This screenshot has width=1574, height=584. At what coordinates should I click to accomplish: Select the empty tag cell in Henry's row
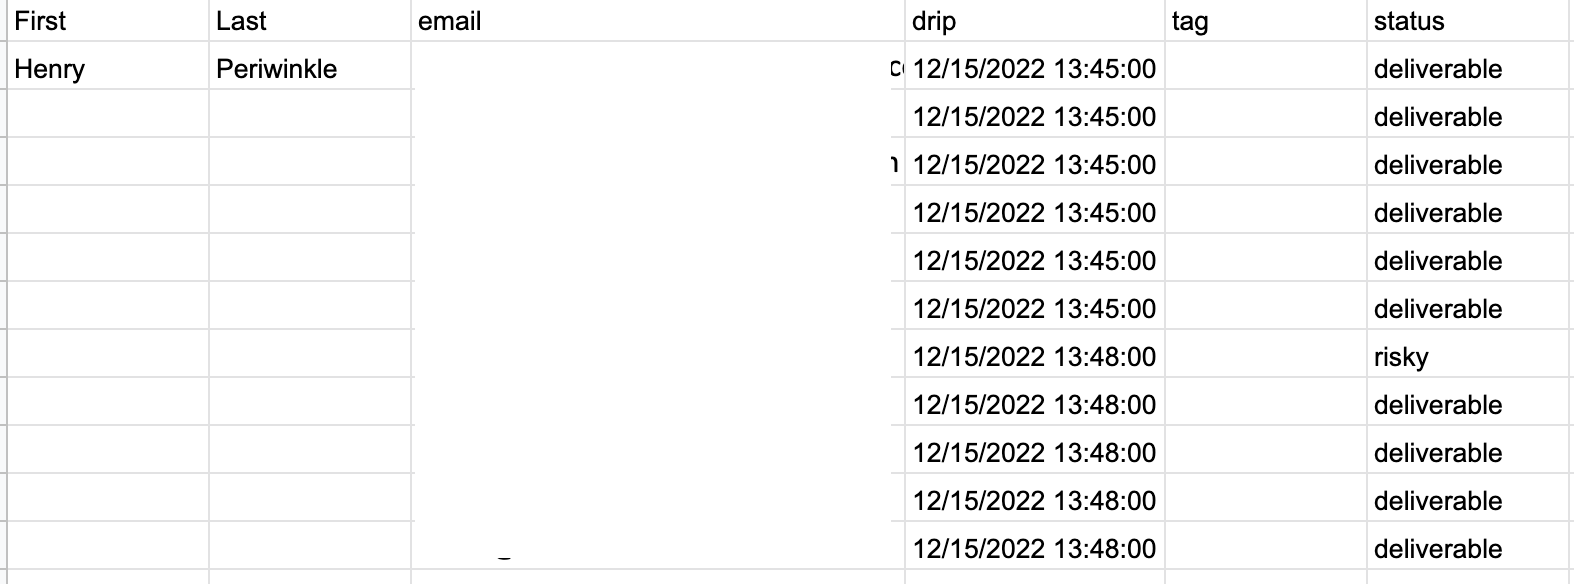click(1266, 69)
